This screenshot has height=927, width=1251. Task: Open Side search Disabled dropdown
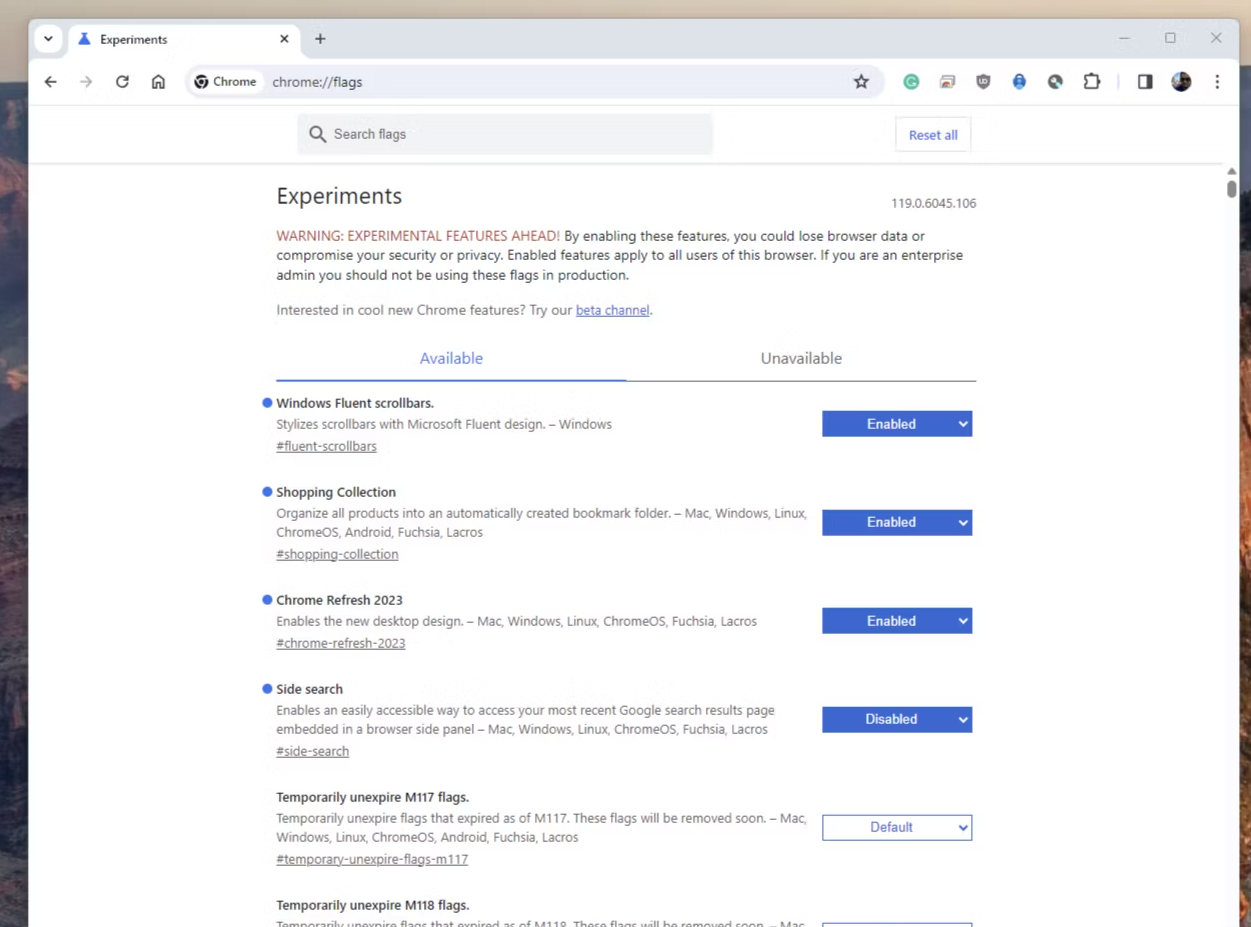tap(897, 719)
